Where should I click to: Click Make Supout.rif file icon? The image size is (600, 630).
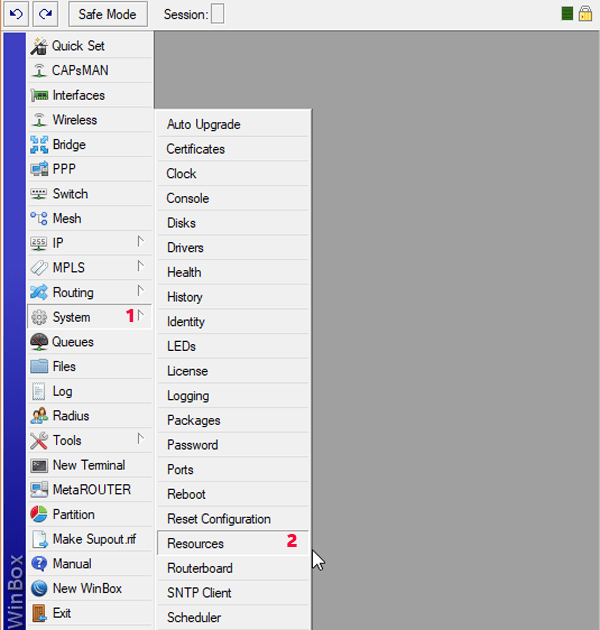(x=39, y=539)
